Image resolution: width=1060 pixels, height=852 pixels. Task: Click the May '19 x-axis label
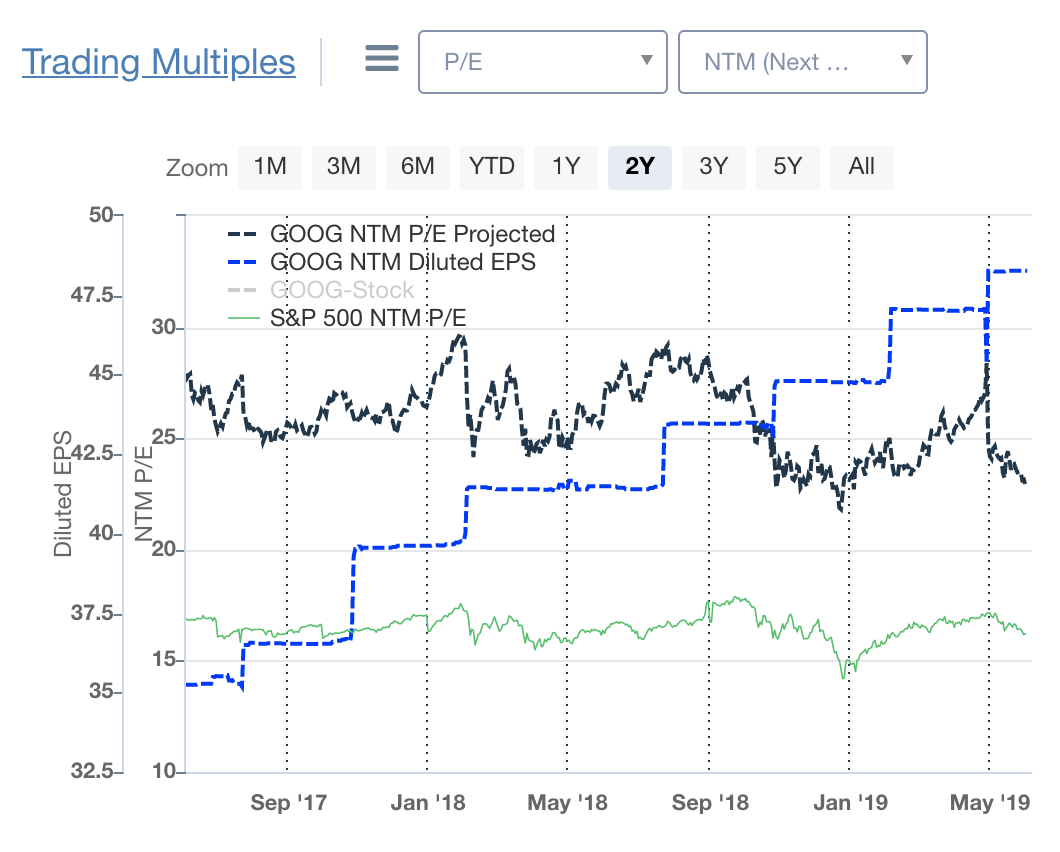pyautogui.click(x=990, y=803)
